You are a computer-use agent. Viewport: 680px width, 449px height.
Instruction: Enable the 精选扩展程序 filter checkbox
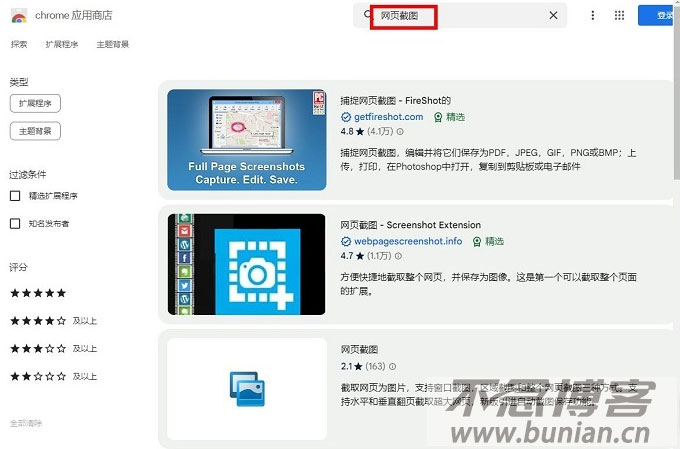[15, 196]
